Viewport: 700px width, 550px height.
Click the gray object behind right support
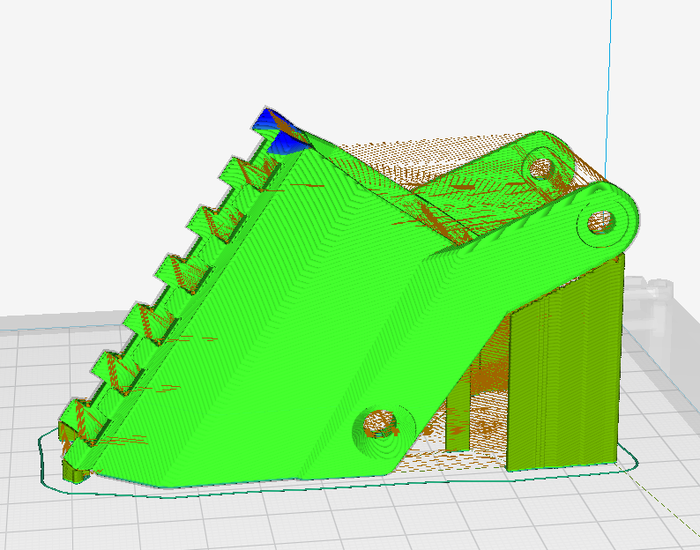click(650, 300)
